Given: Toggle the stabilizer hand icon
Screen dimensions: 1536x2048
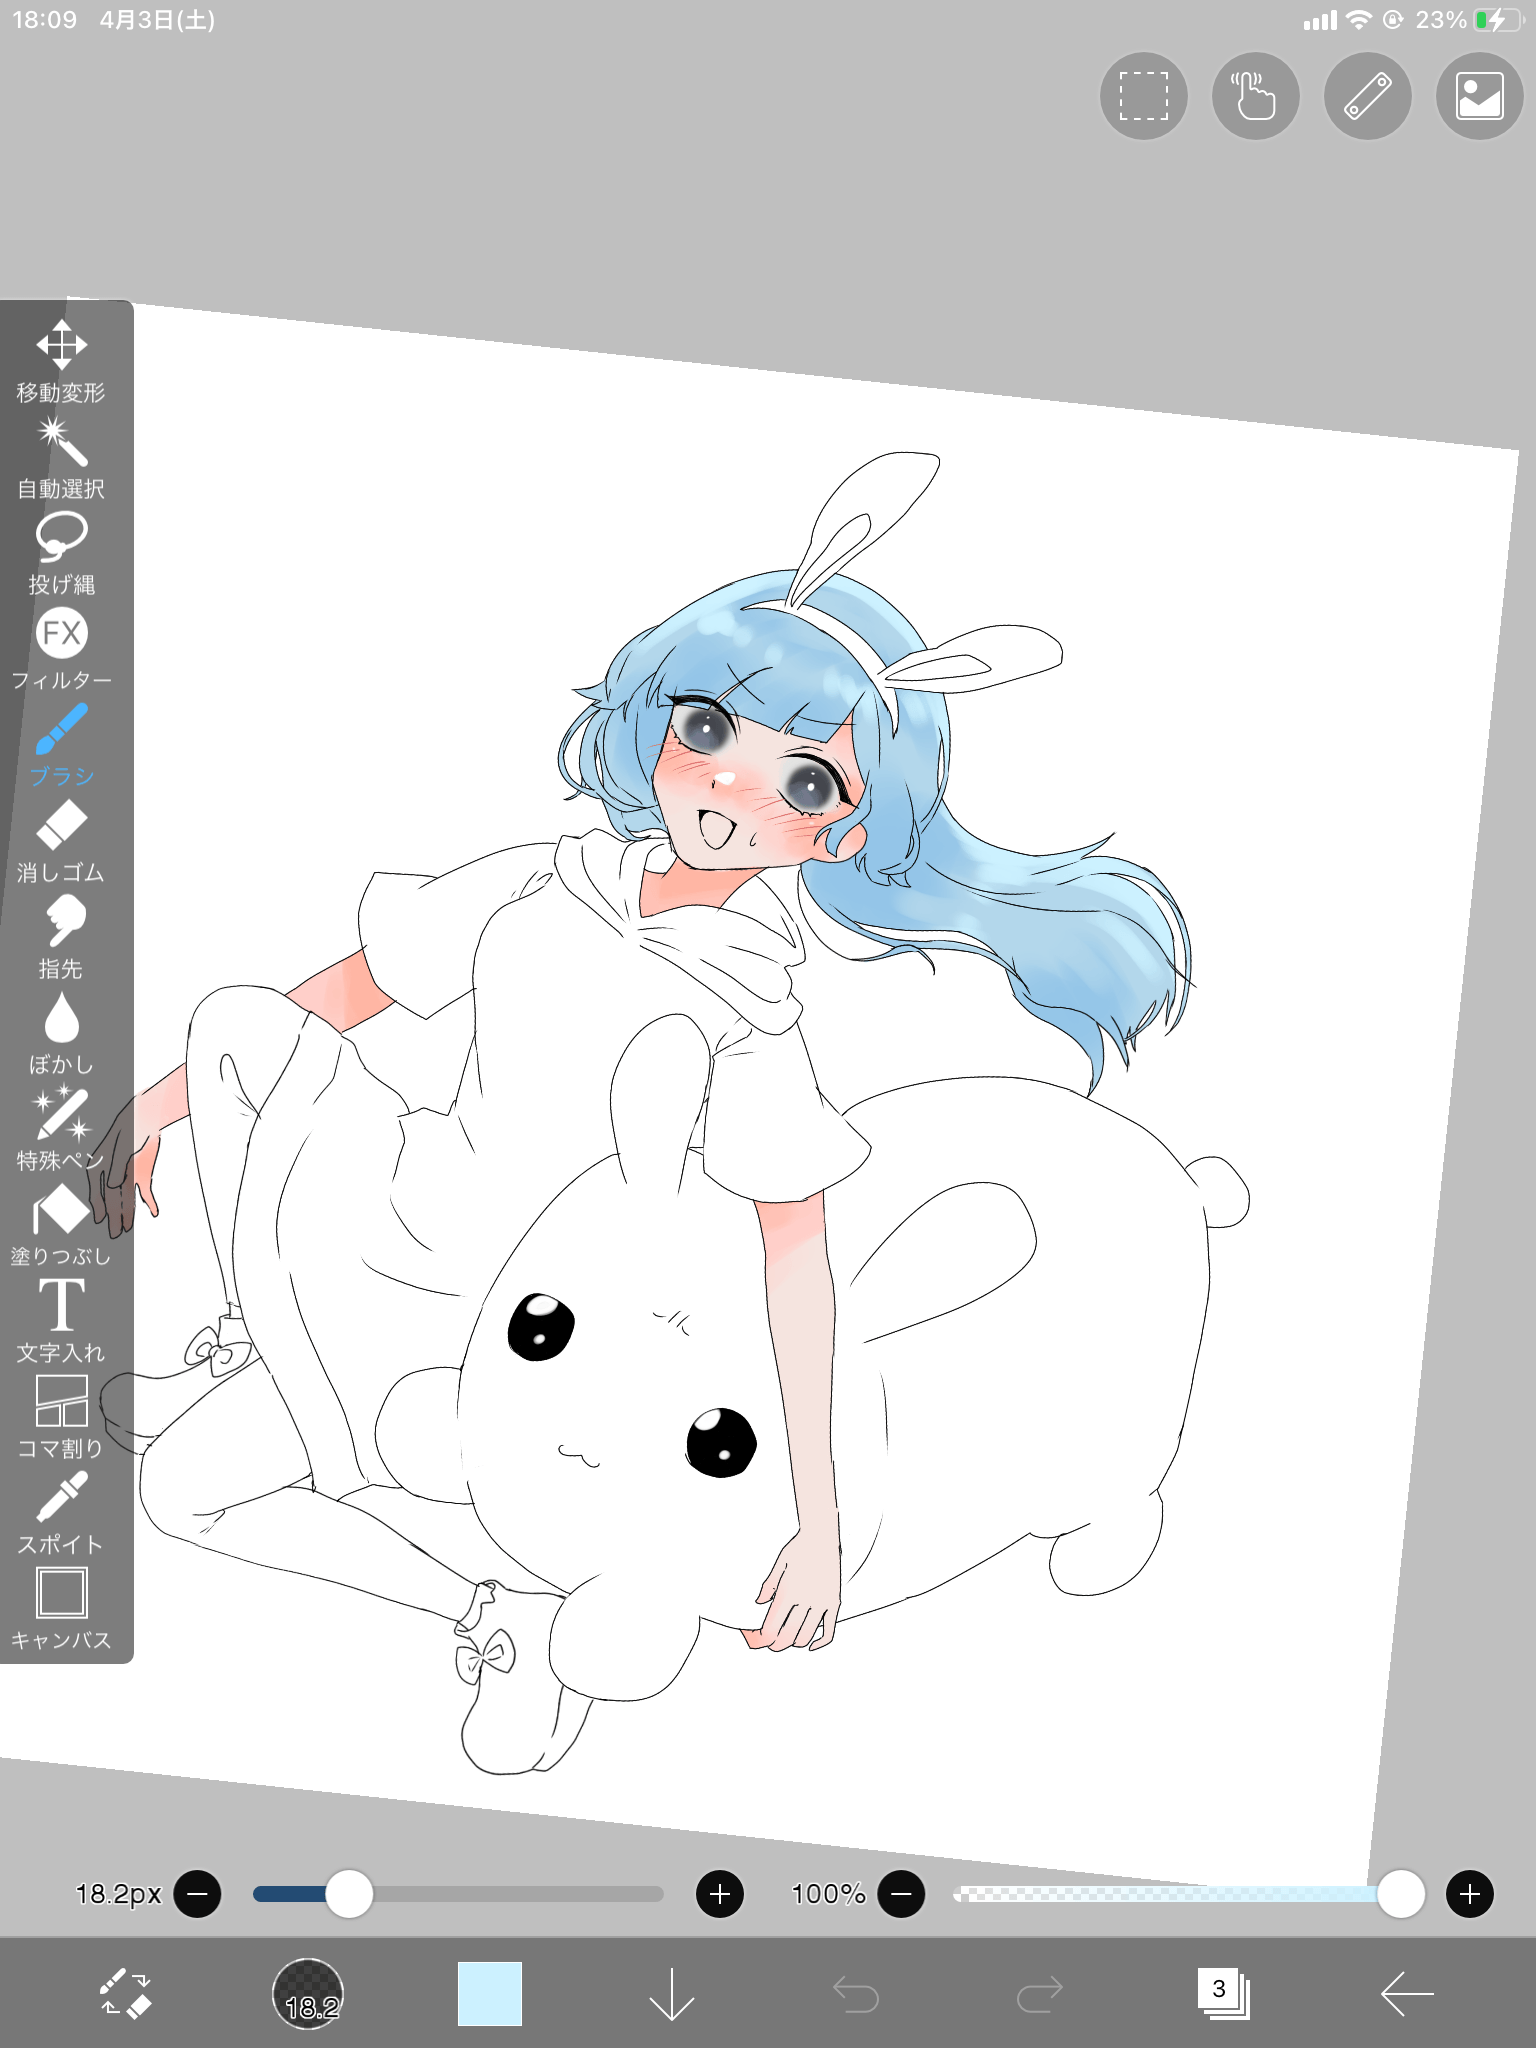Looking at the screenshot, I should (x=1255, y=97).
